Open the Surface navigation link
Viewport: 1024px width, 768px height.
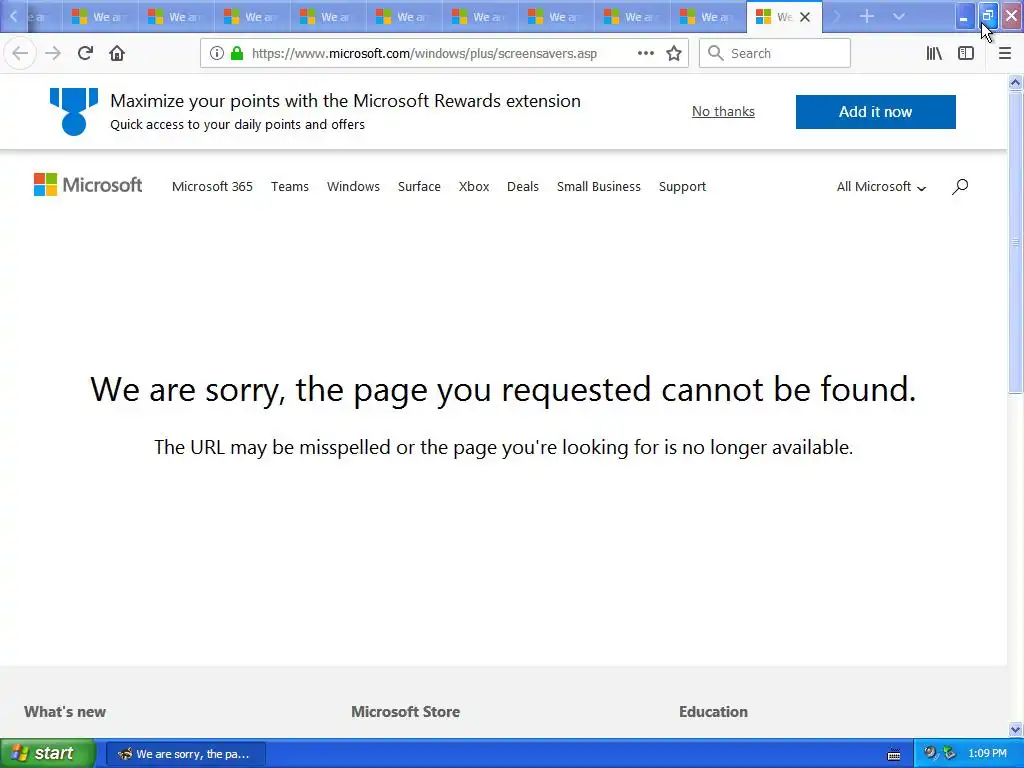pyautogui.click(x=419, y=187)
